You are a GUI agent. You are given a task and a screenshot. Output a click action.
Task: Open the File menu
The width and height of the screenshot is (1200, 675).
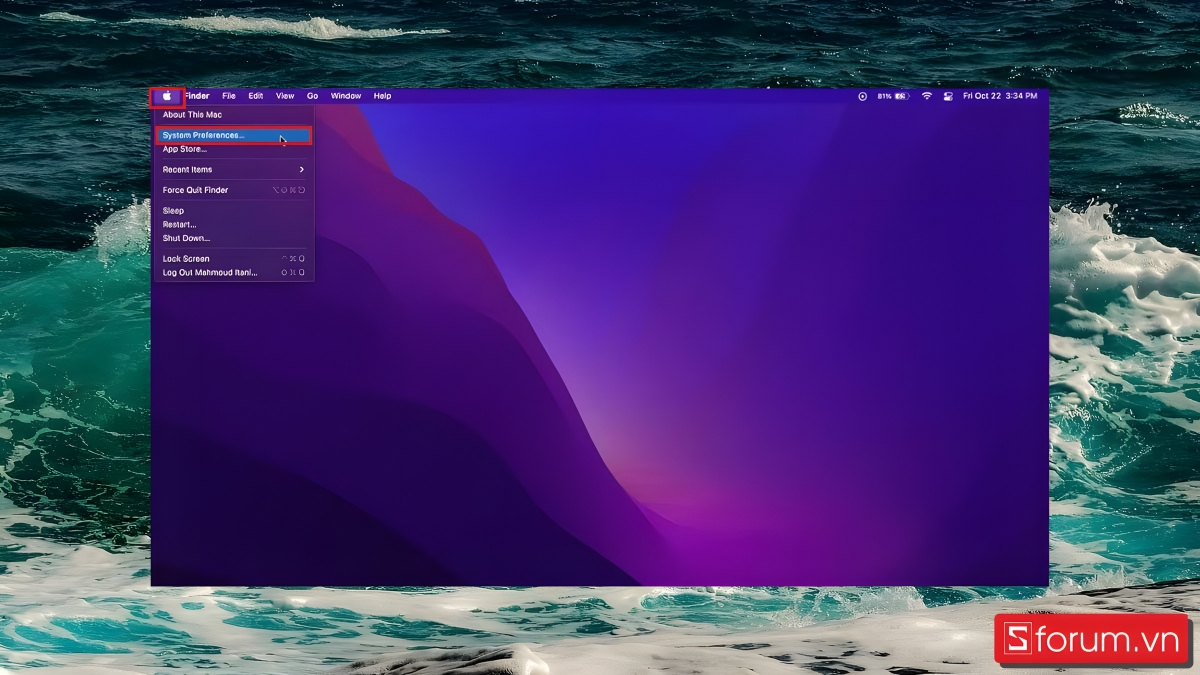(229, 96)
